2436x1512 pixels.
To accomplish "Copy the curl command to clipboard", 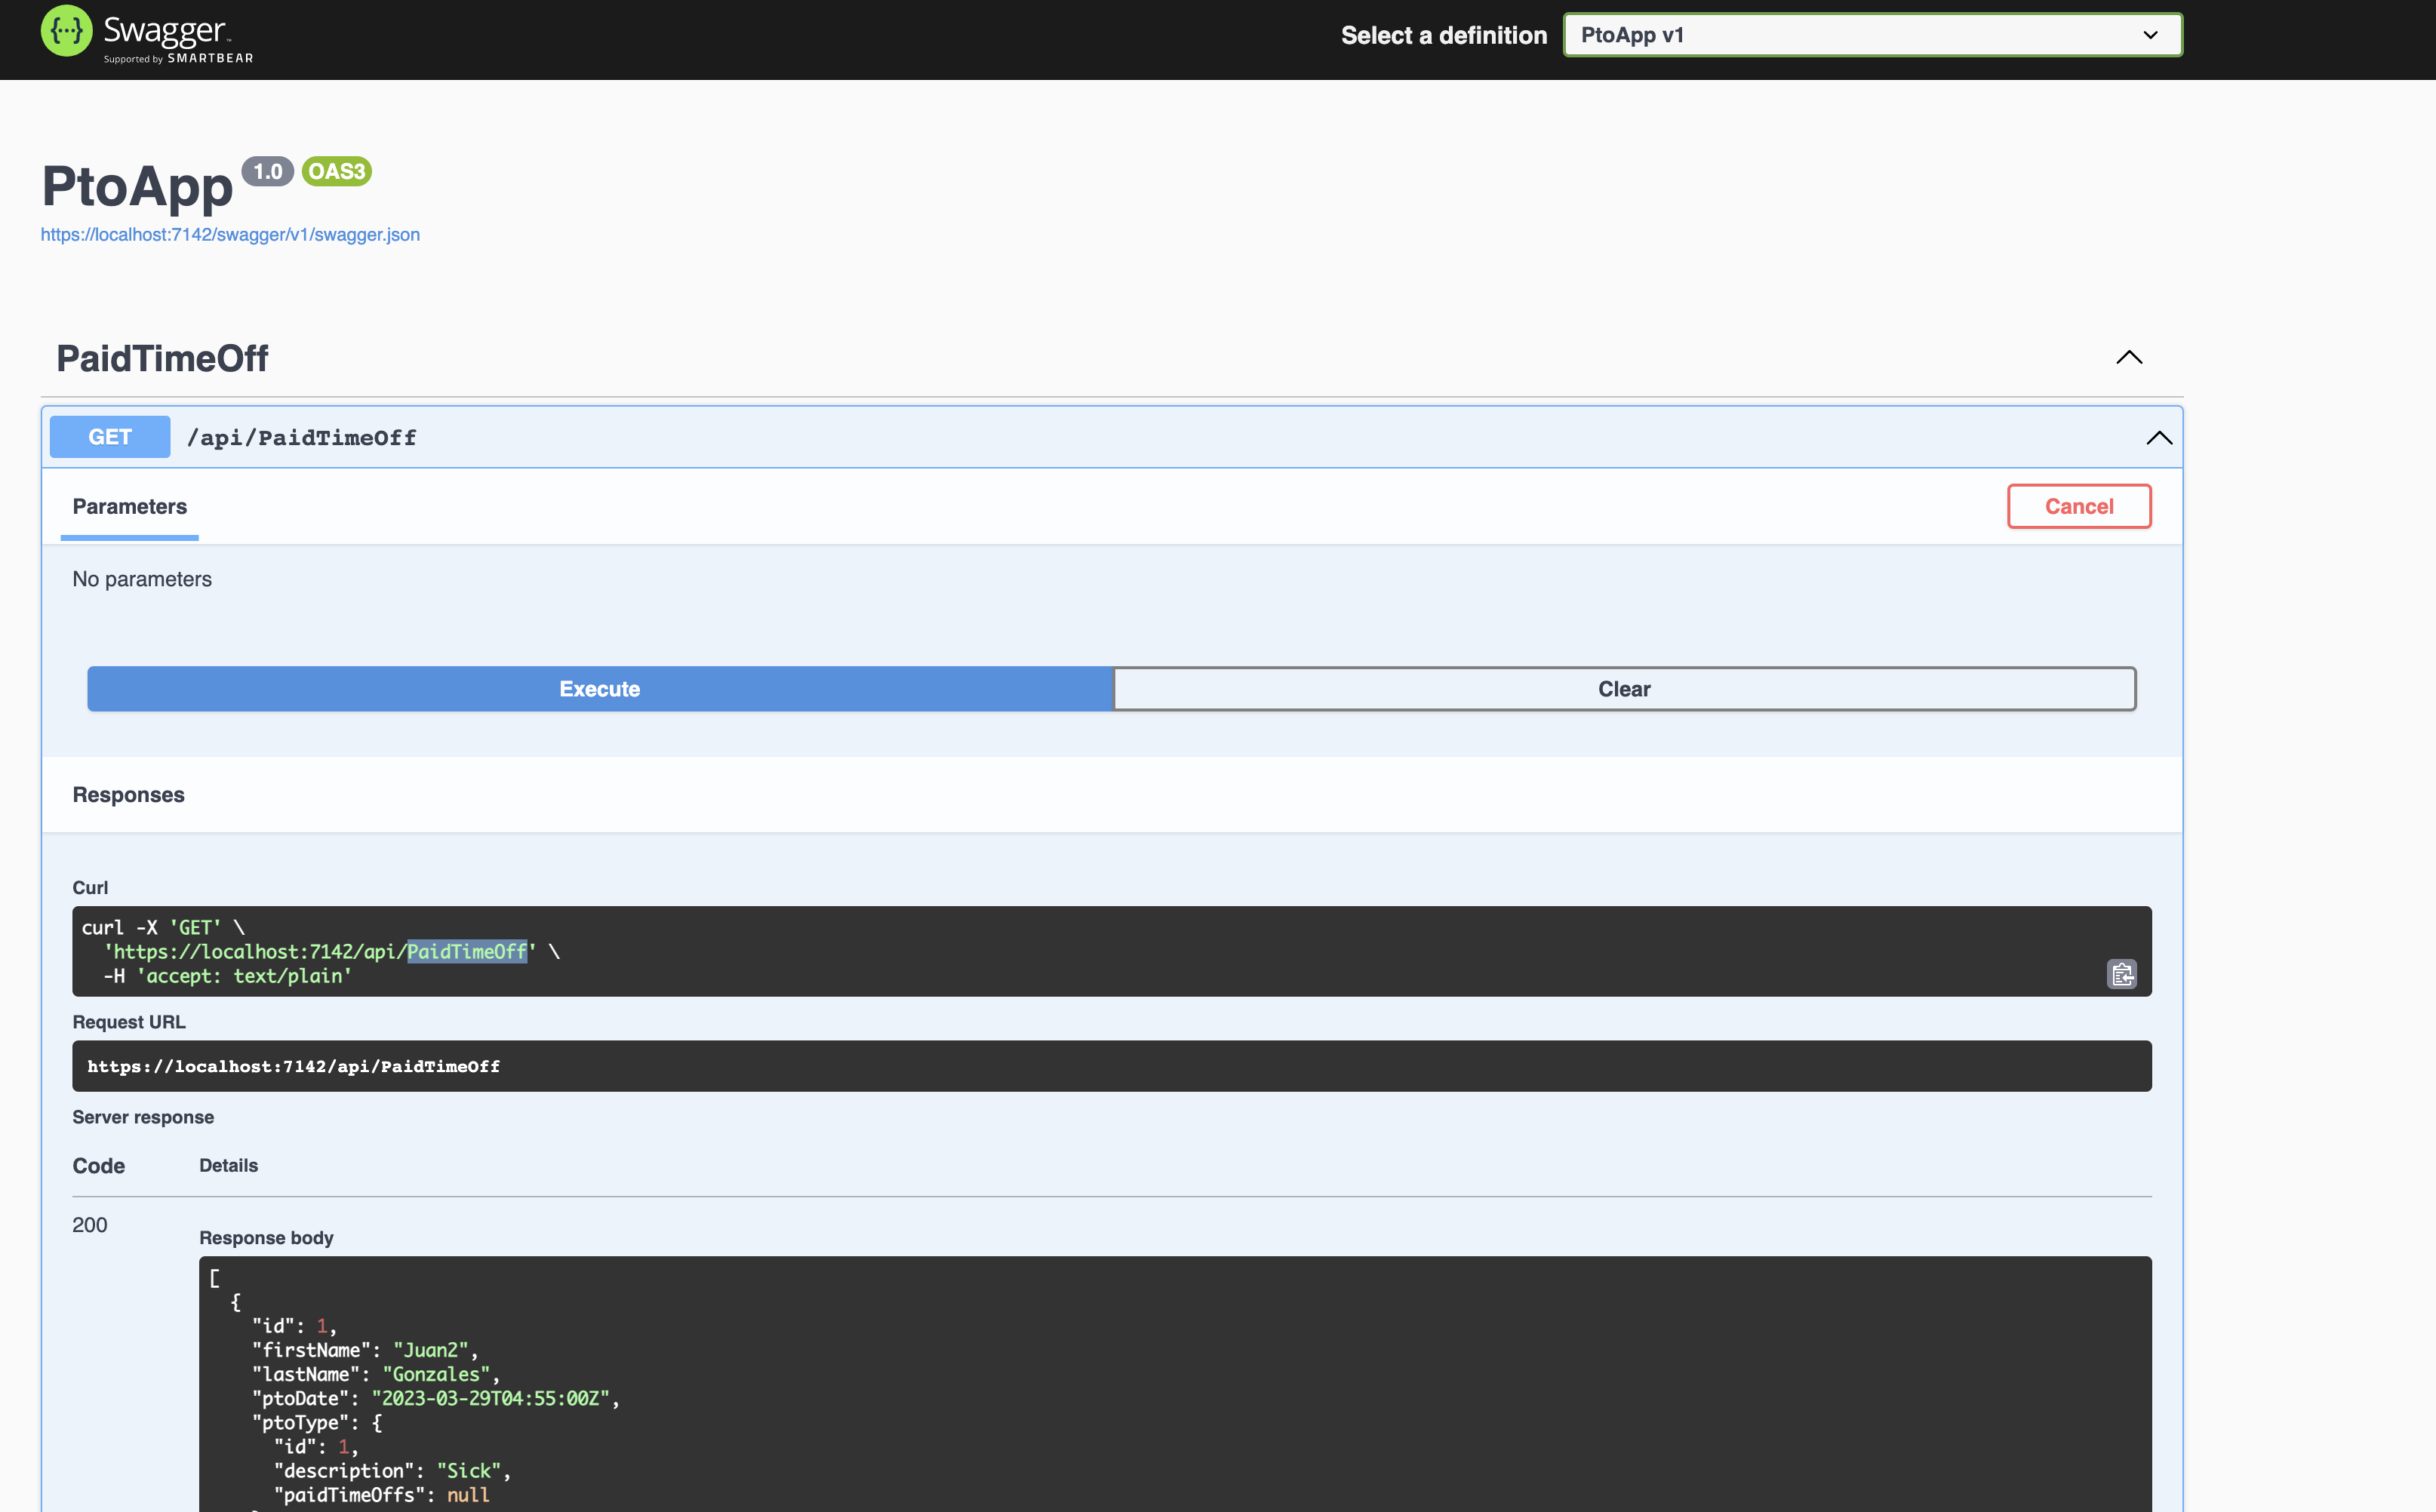I will [x=2121, y=973].
